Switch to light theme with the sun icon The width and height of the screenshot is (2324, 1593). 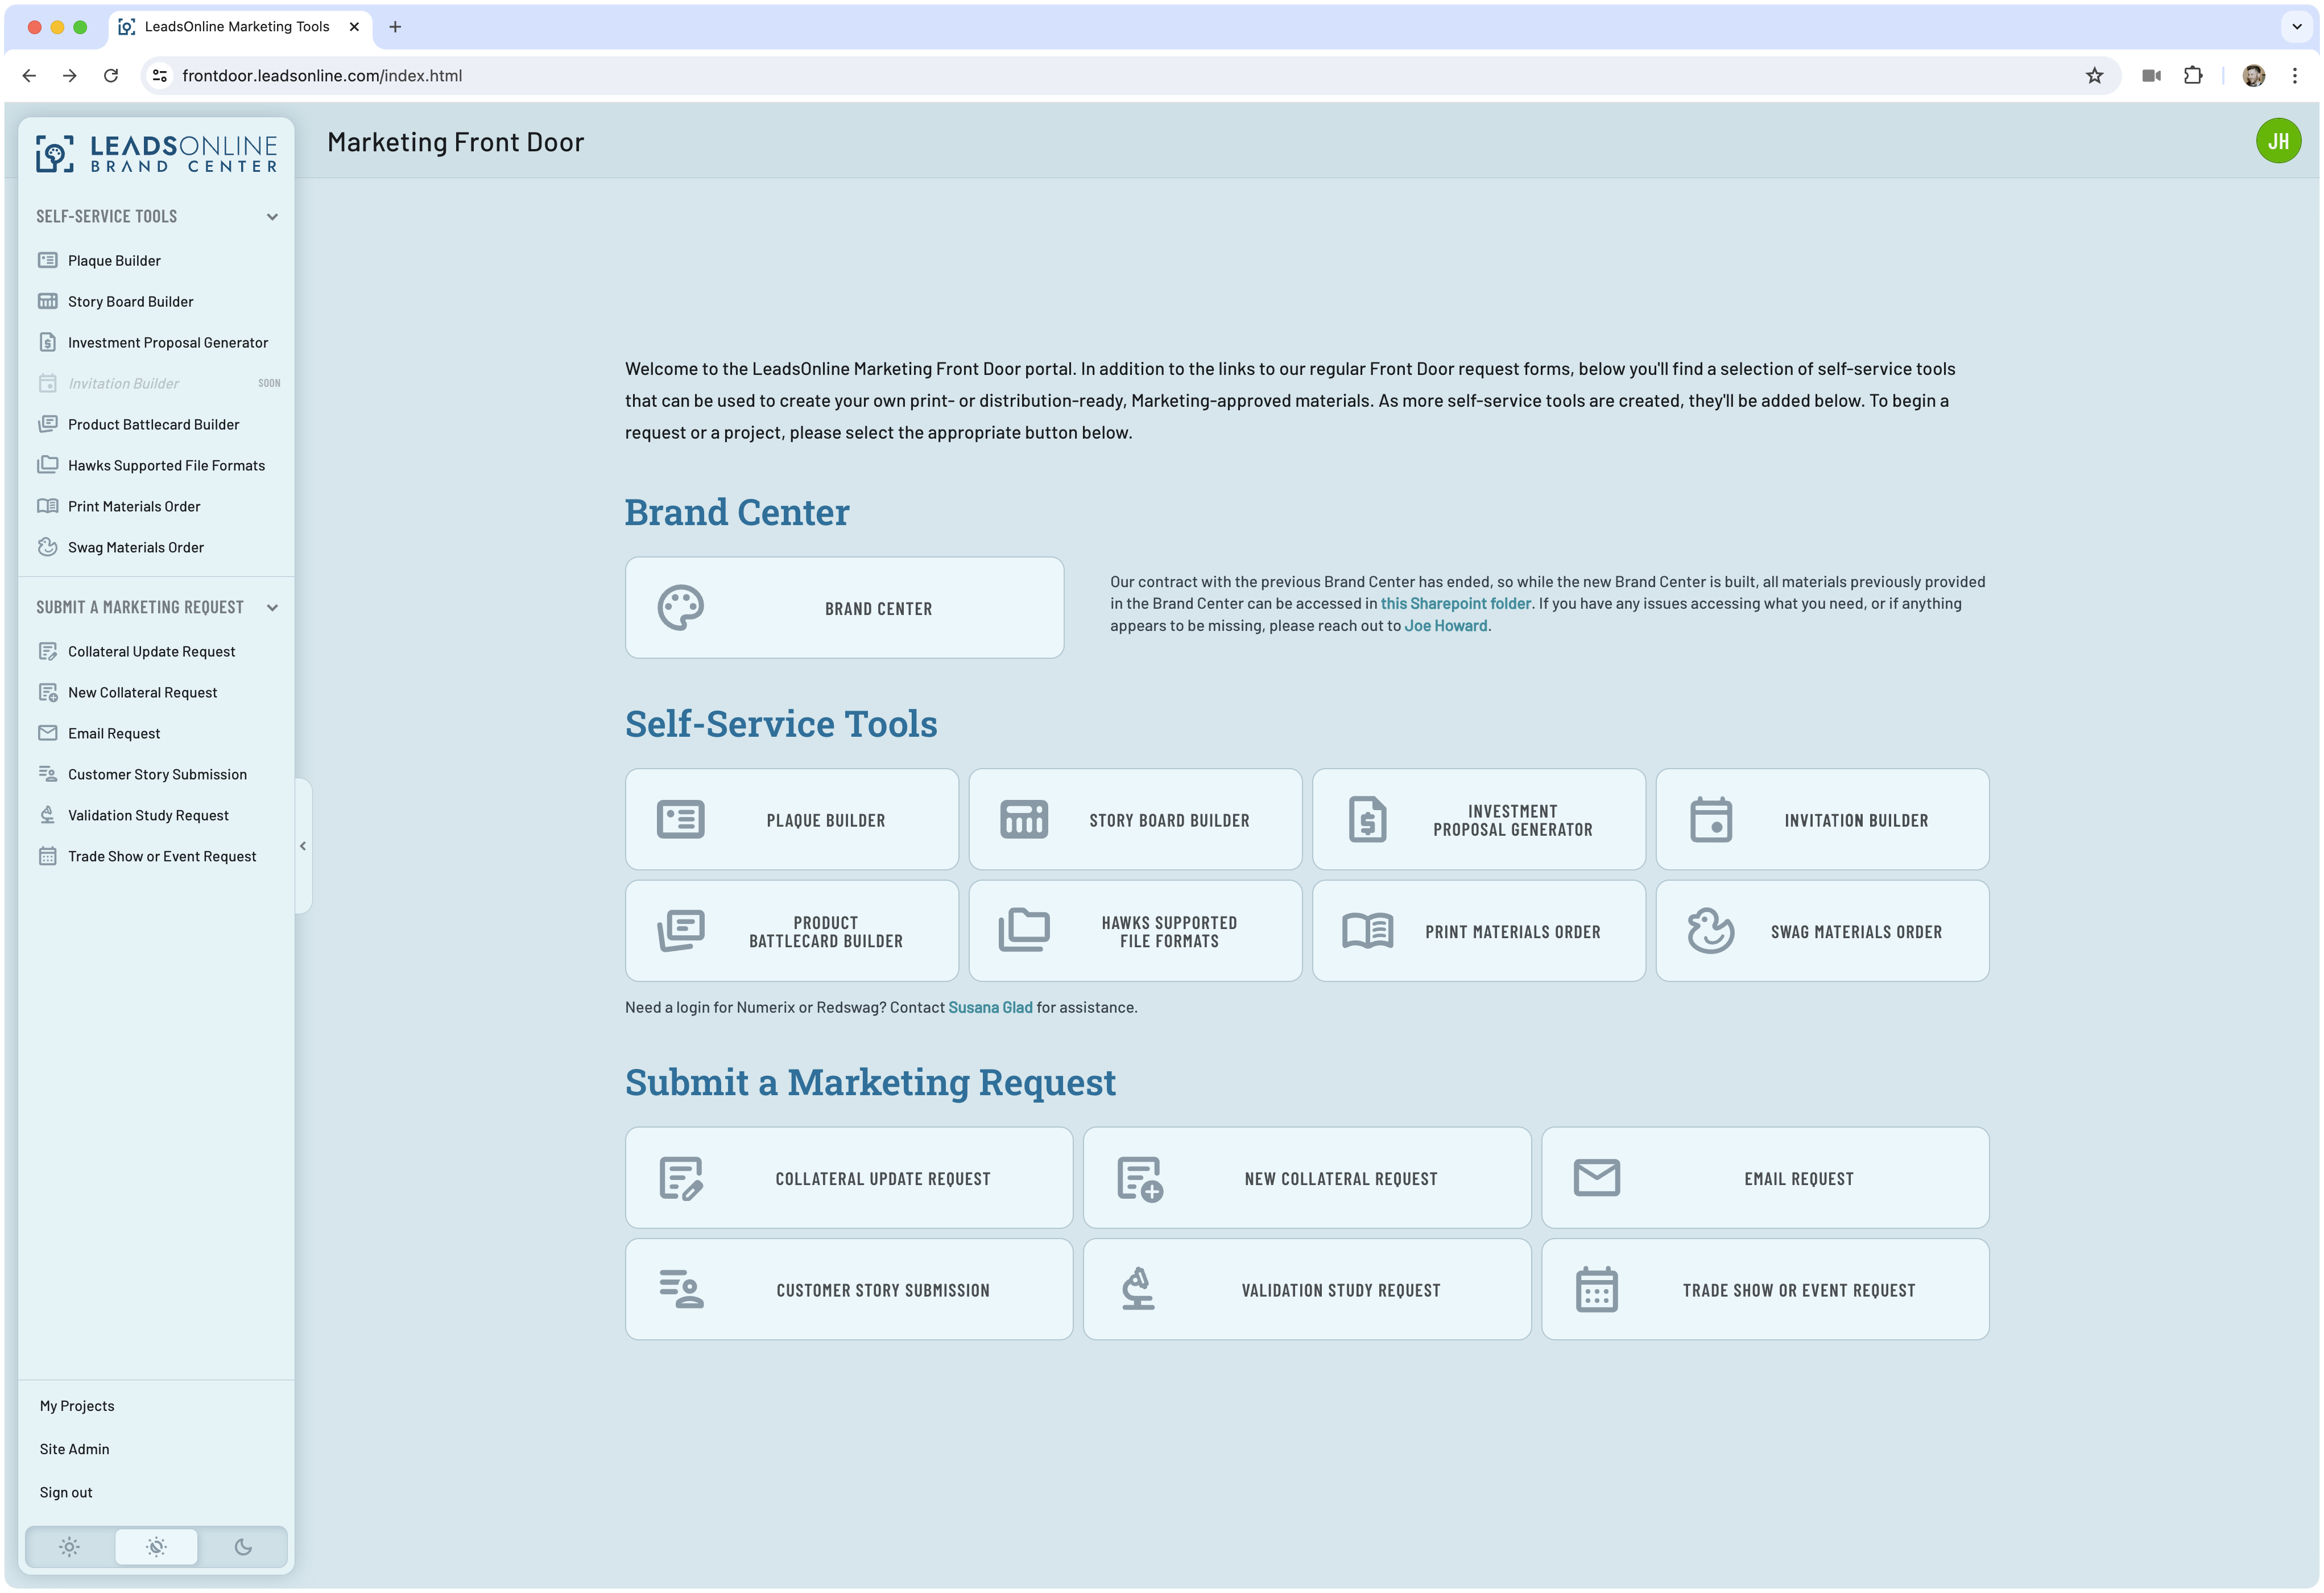pos(69,1547)
